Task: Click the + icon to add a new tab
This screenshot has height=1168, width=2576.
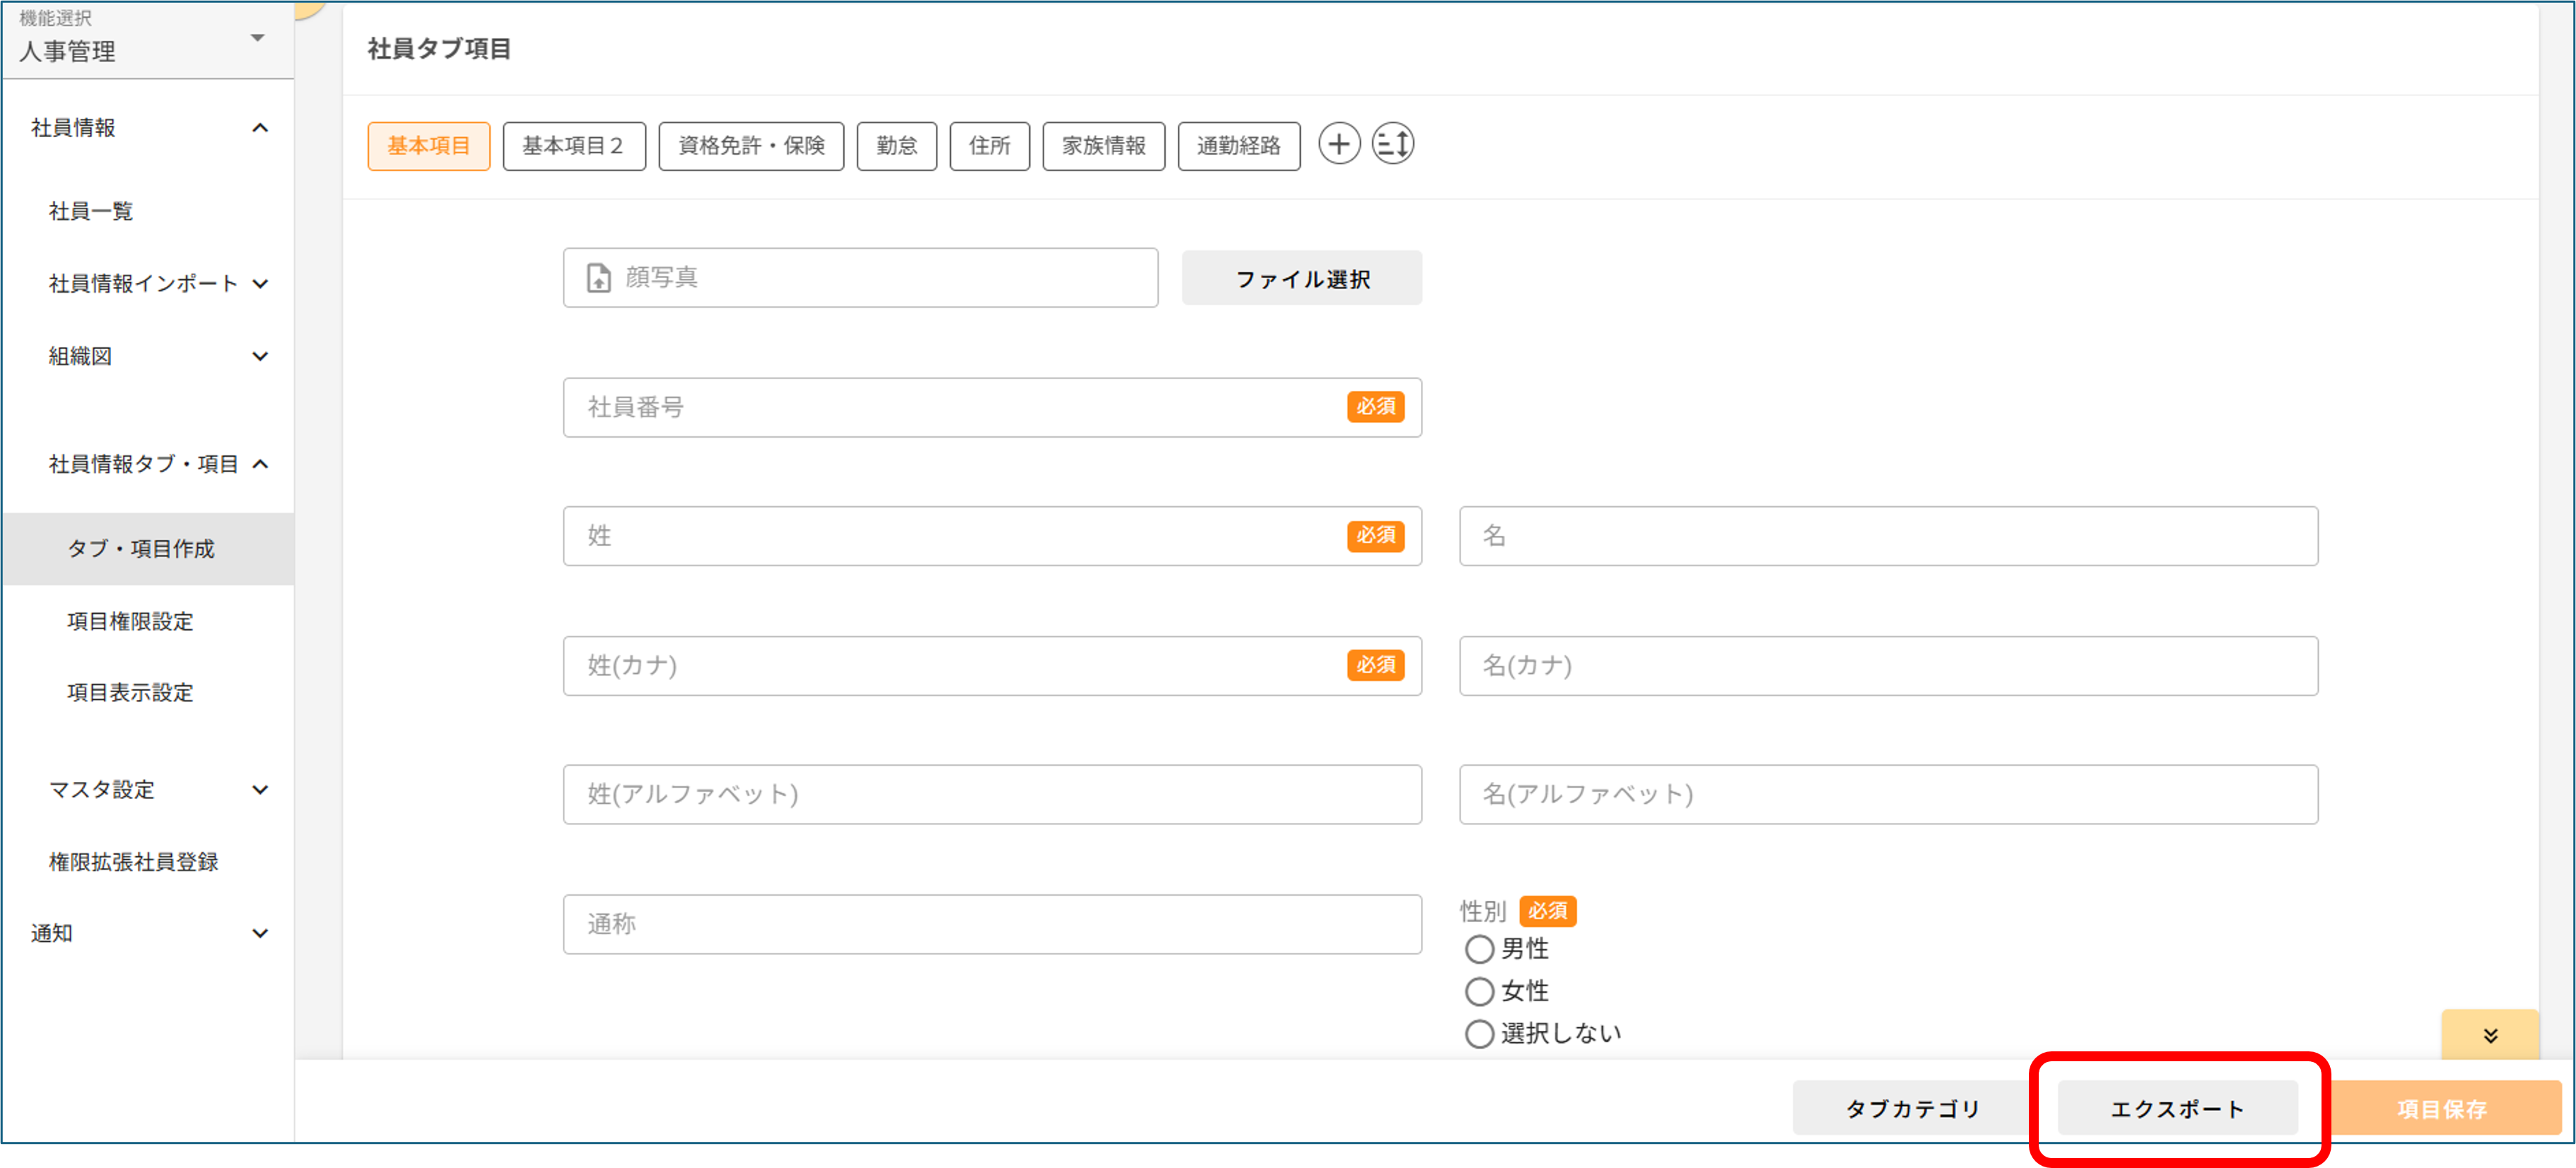Action: click(1340, 144)
